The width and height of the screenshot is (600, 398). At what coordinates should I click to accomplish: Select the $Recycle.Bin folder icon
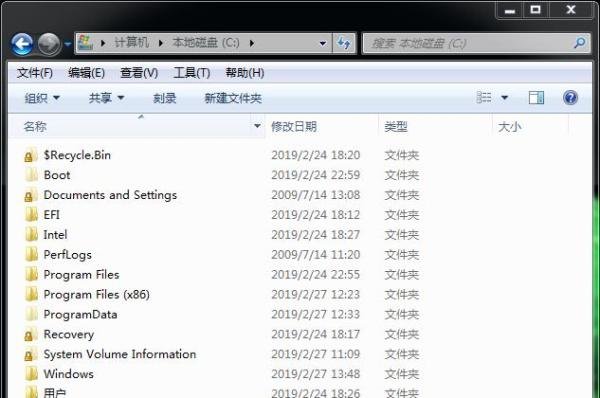[x=31, y=155]
